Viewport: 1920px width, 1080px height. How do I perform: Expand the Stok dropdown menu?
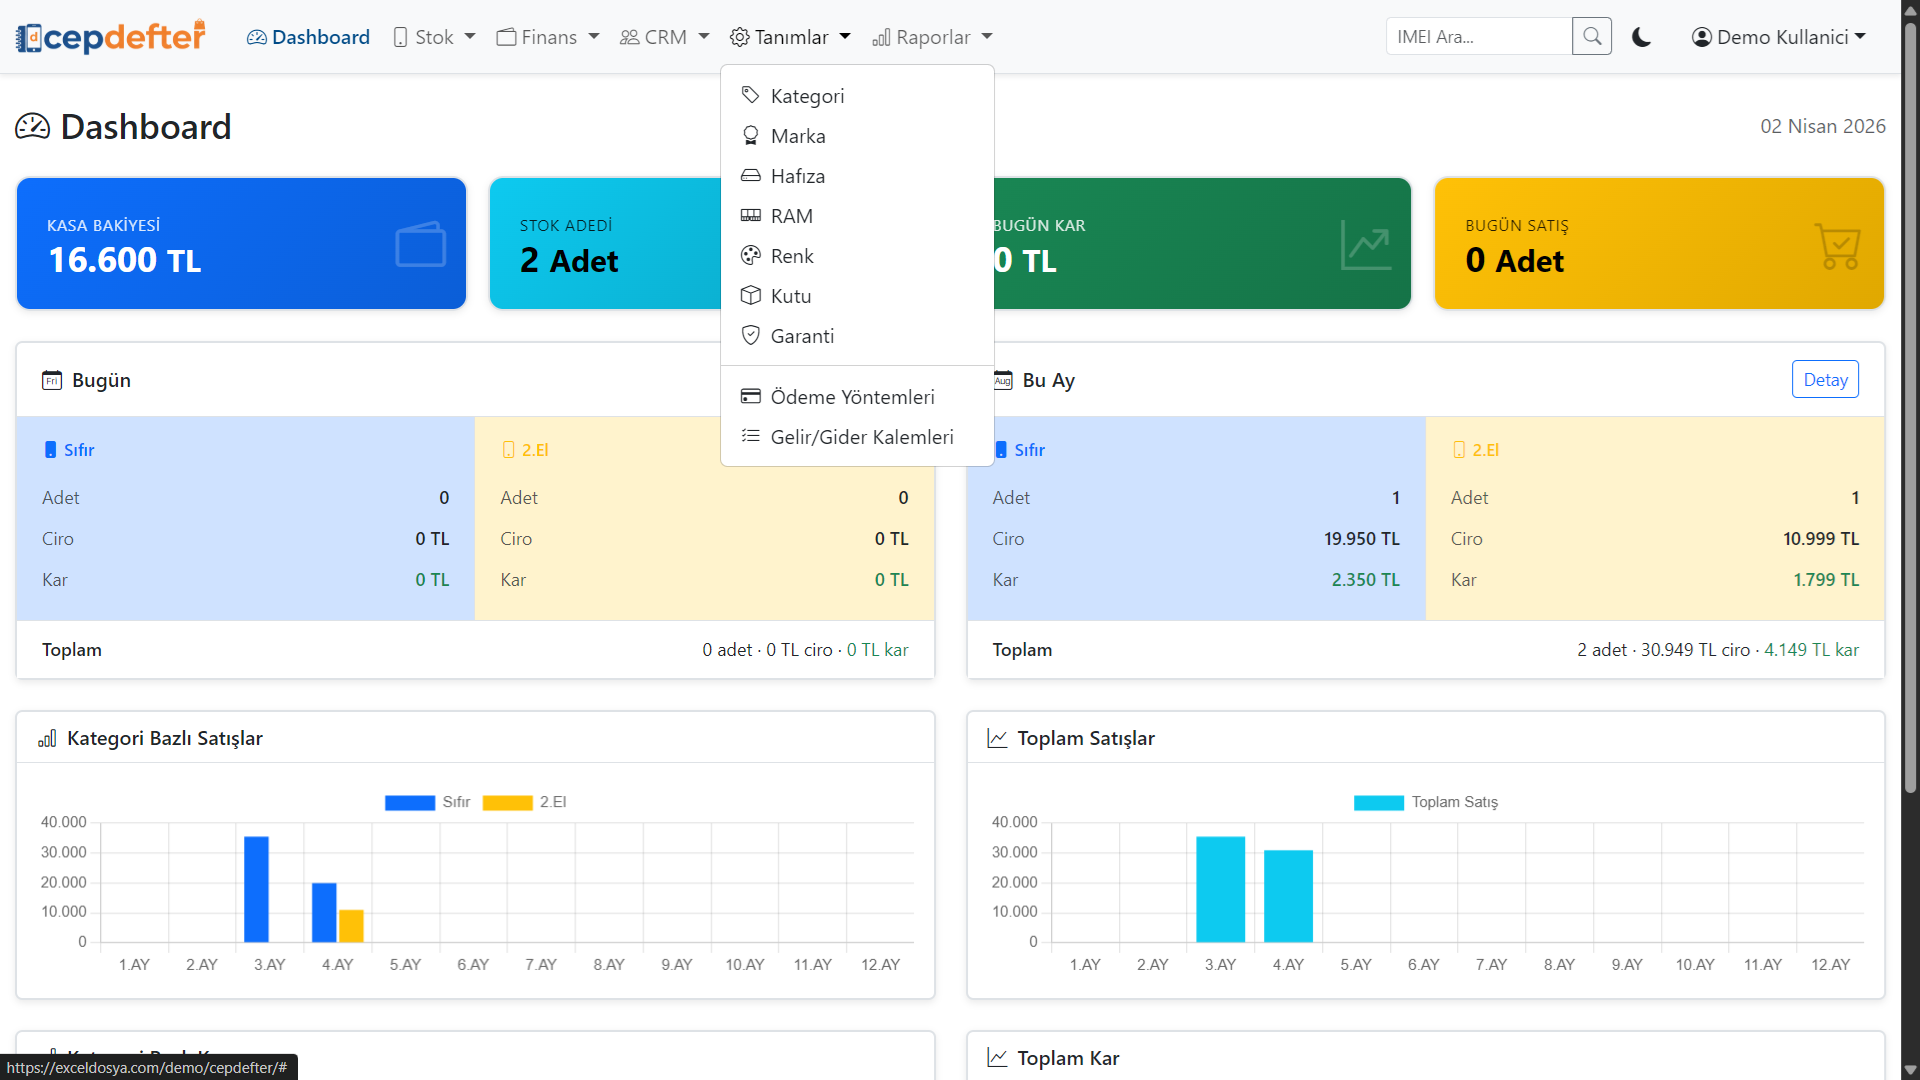[x=434, y=37]
